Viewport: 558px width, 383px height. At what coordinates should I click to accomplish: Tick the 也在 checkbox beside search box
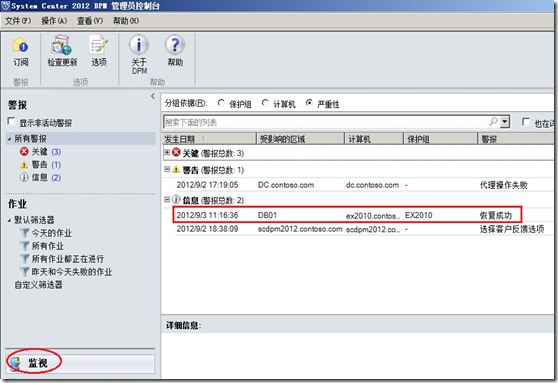pyautogui.click(x=526, y=122)
